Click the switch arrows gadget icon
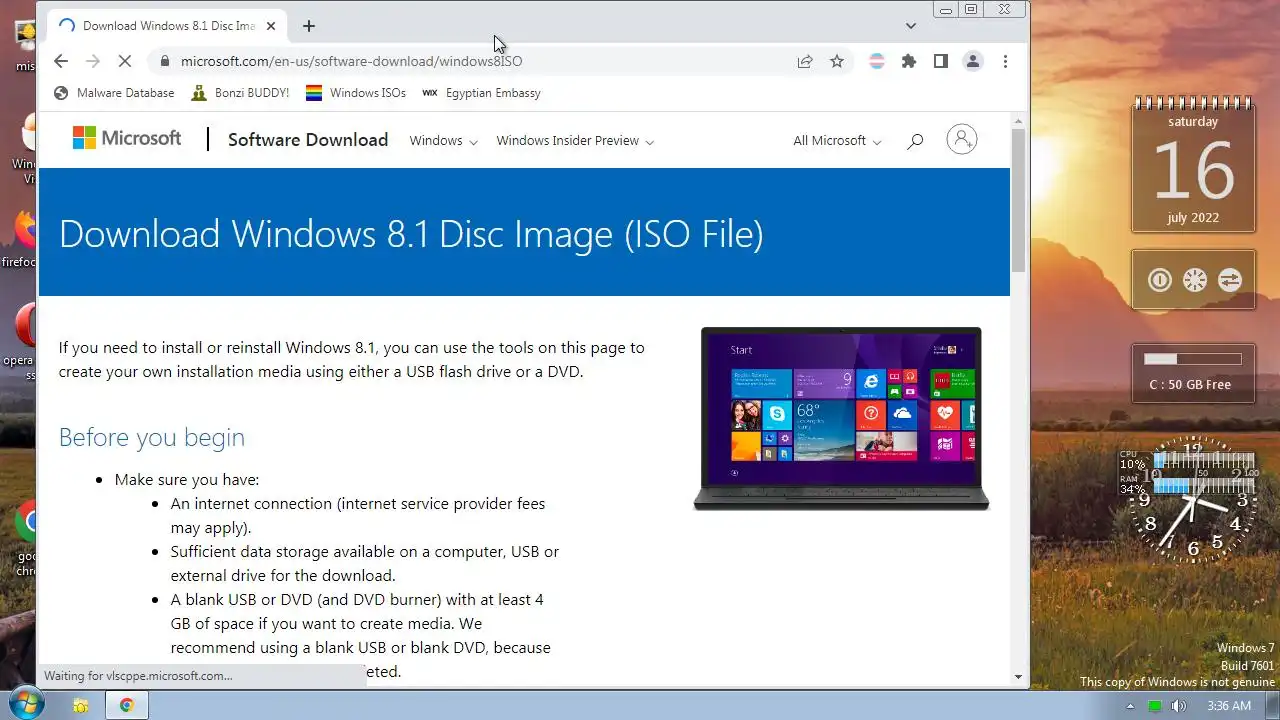The image size is (1280, 720). [1230, 280]
